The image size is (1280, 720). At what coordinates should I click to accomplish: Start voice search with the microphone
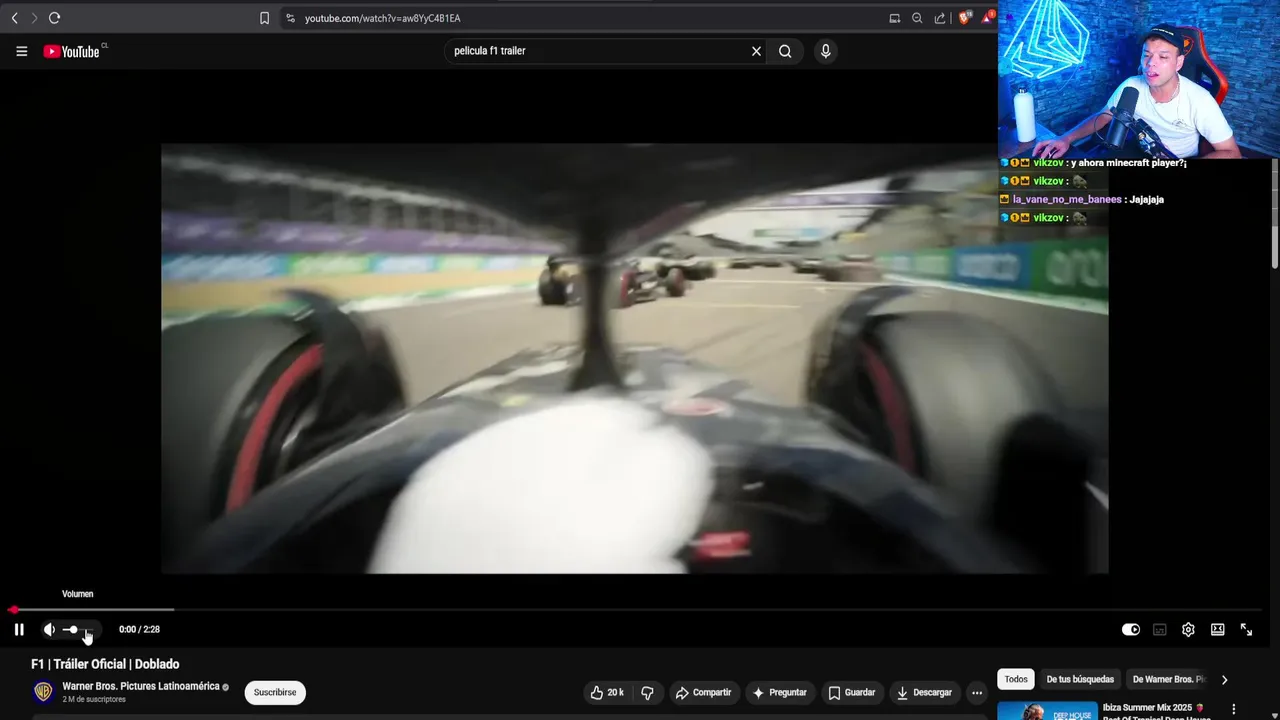825,51
